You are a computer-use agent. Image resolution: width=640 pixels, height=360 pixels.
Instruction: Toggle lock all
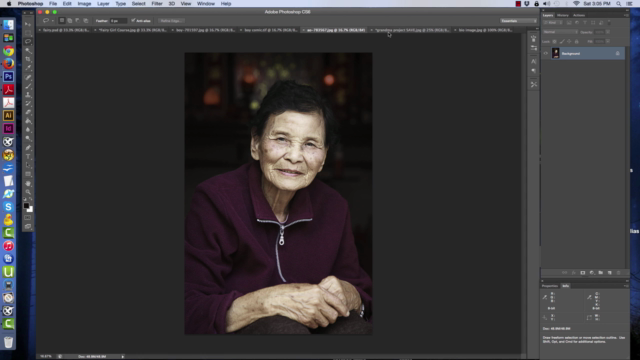[576, 42]
